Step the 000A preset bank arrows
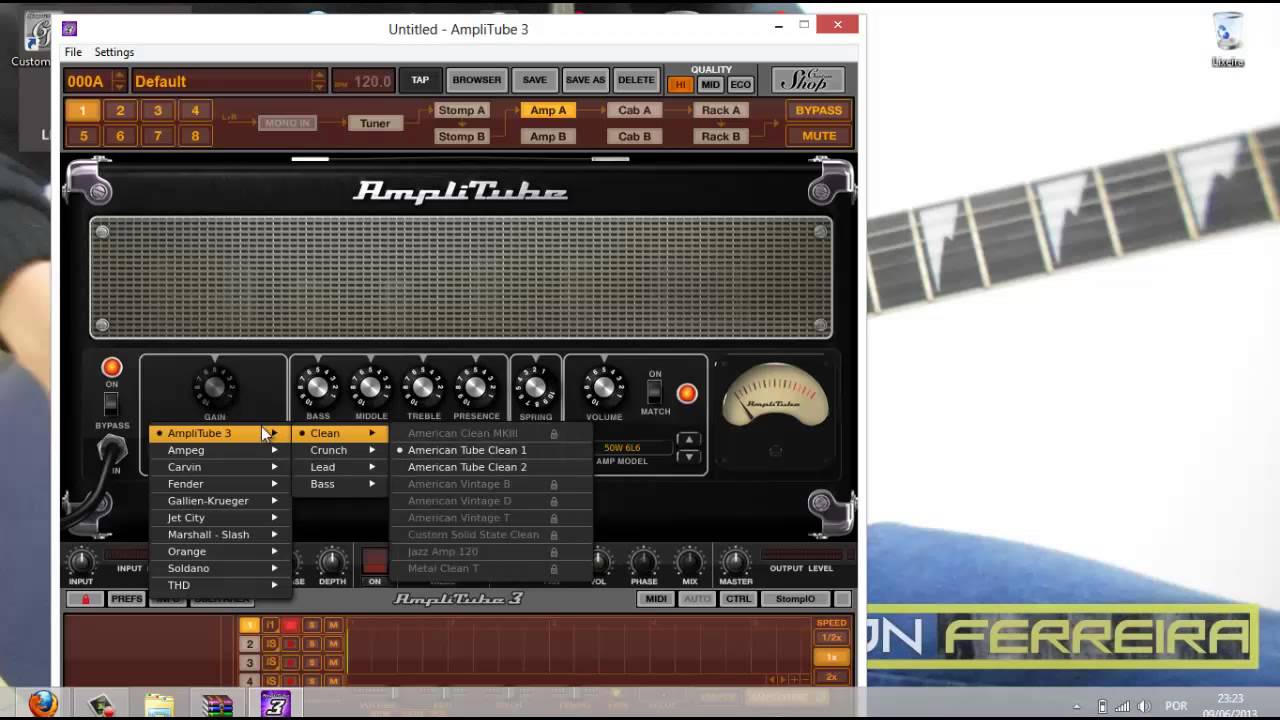The height and width of the screenshot is (720, 1280). point(119,81)
